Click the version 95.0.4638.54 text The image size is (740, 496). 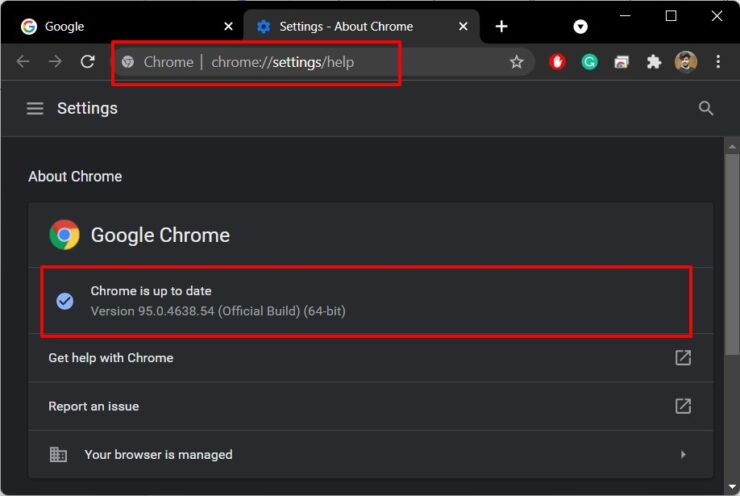click(x=218, y=311)
